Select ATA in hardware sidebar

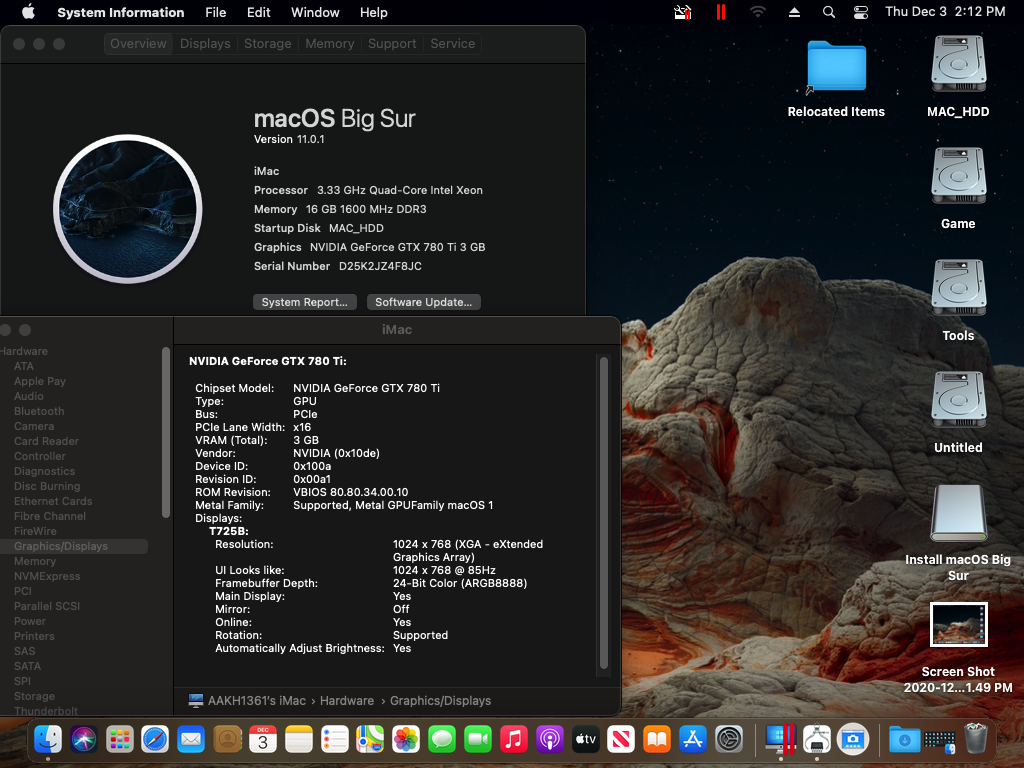(x=24, y=366)
